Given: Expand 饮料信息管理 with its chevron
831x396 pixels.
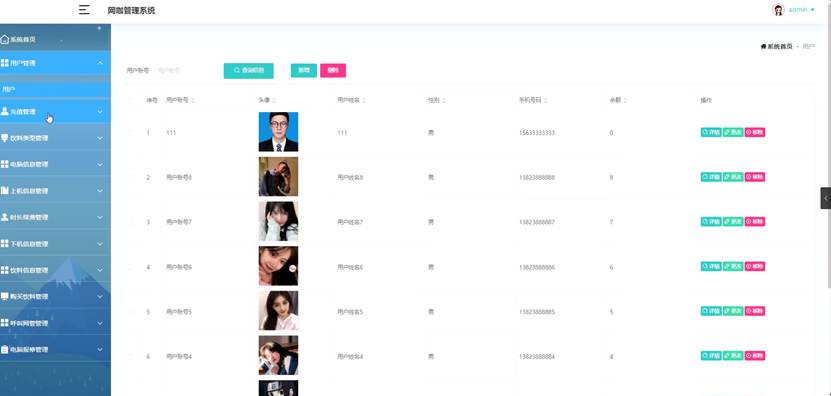Looking at the screenshot, I should 100,270.
